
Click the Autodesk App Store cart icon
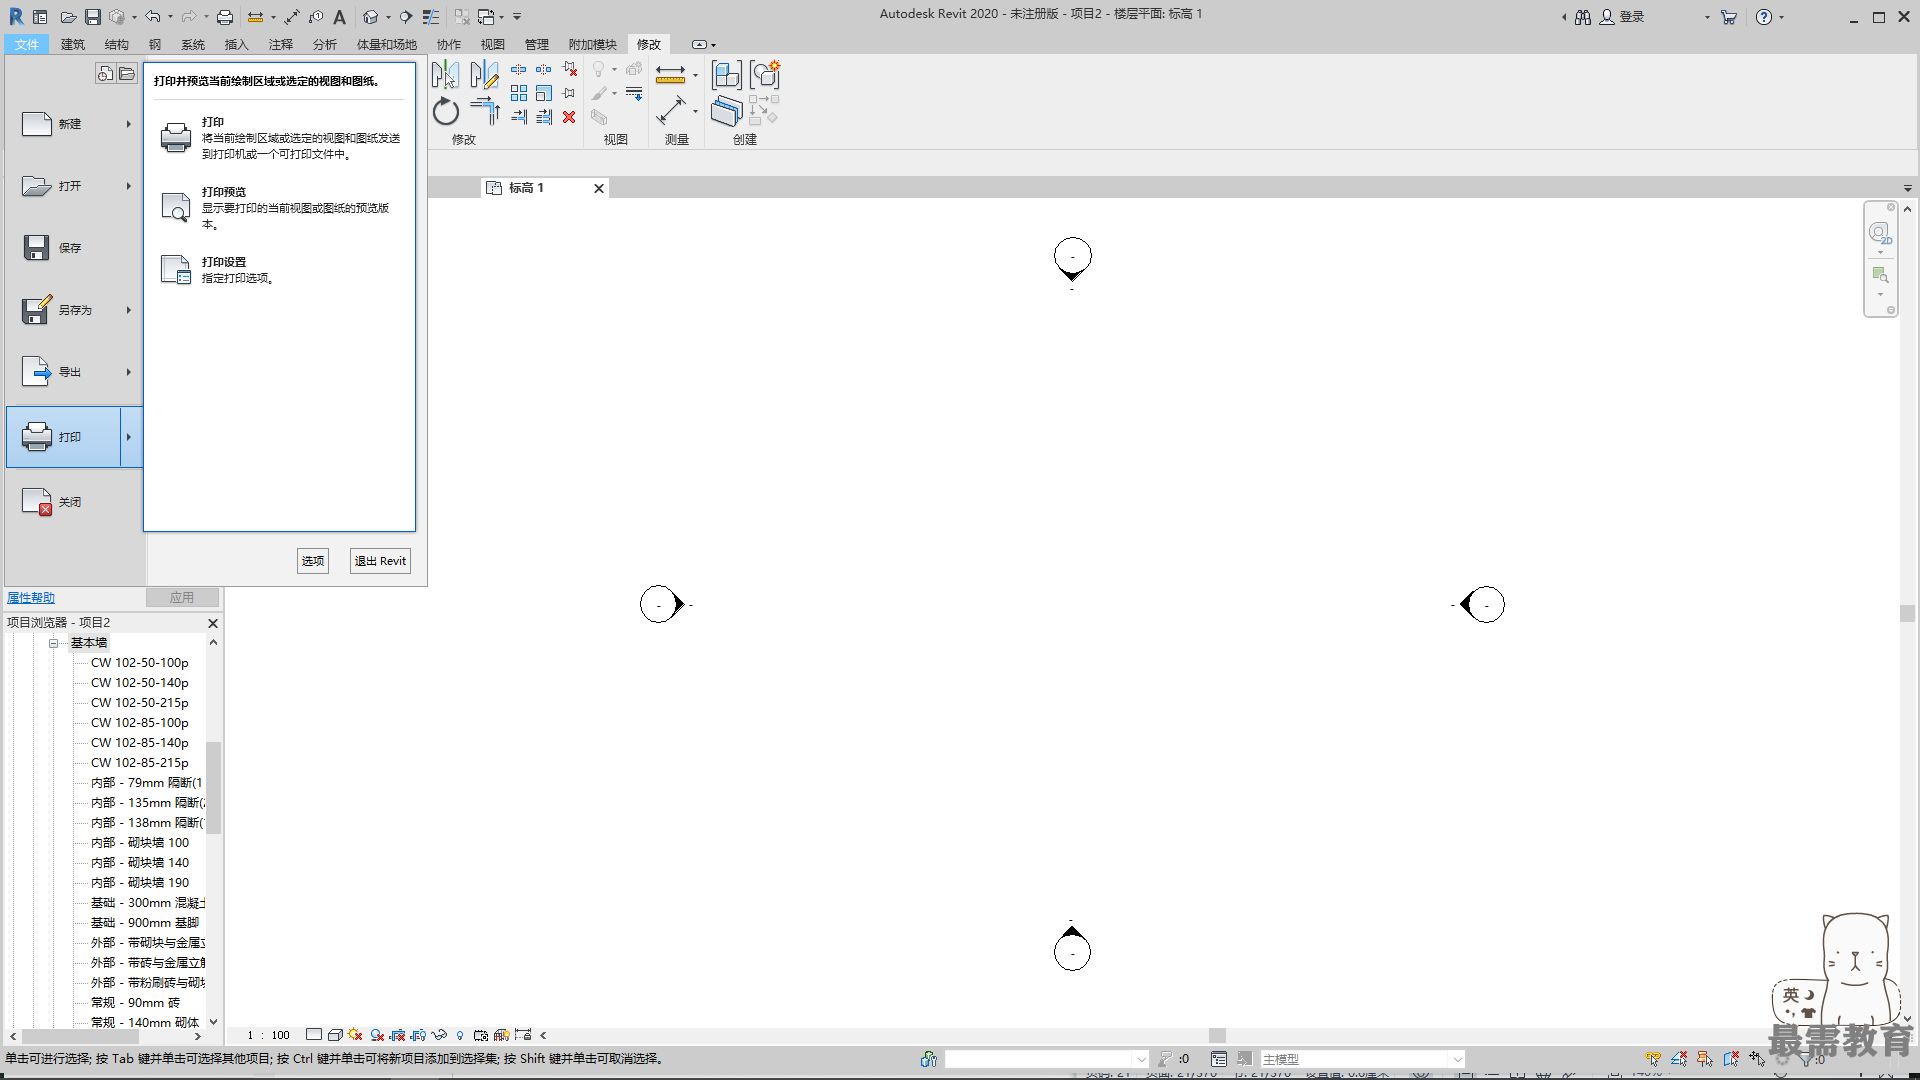point(1729,17)
